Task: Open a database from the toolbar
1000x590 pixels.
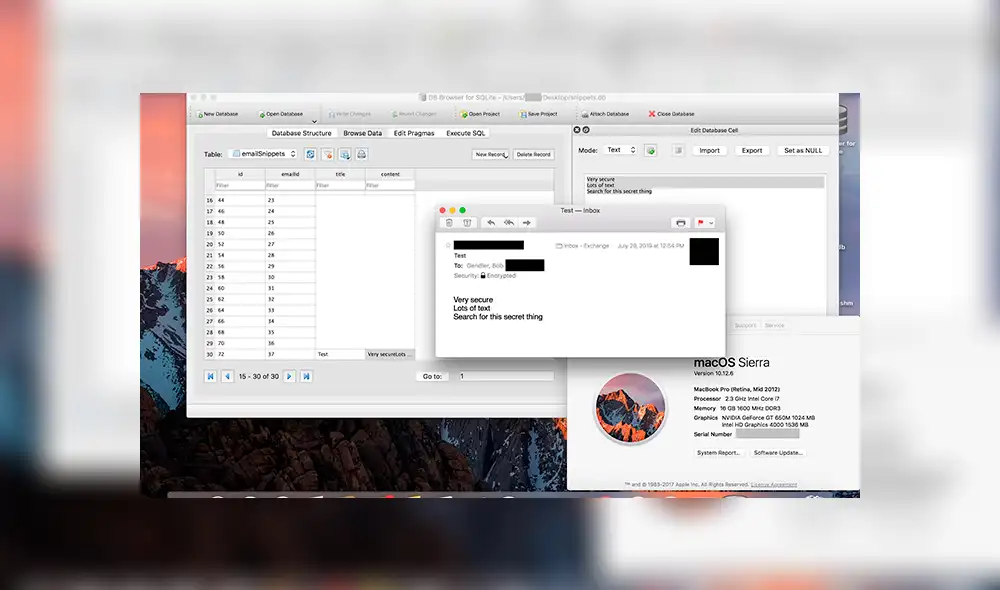Action: tap(284, 113)
